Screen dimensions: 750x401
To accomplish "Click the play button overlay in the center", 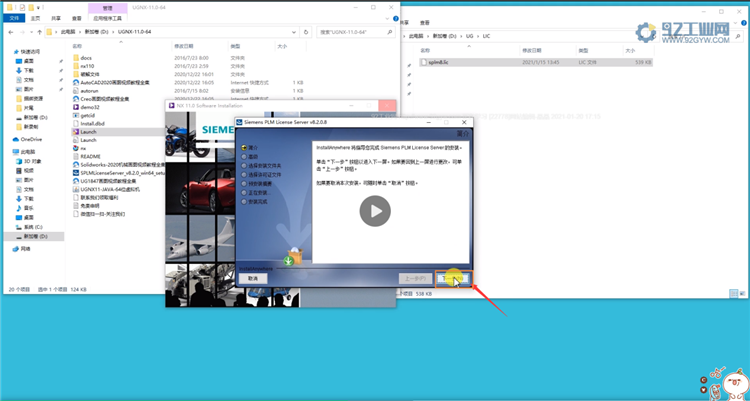I will [x=375, y=211].
